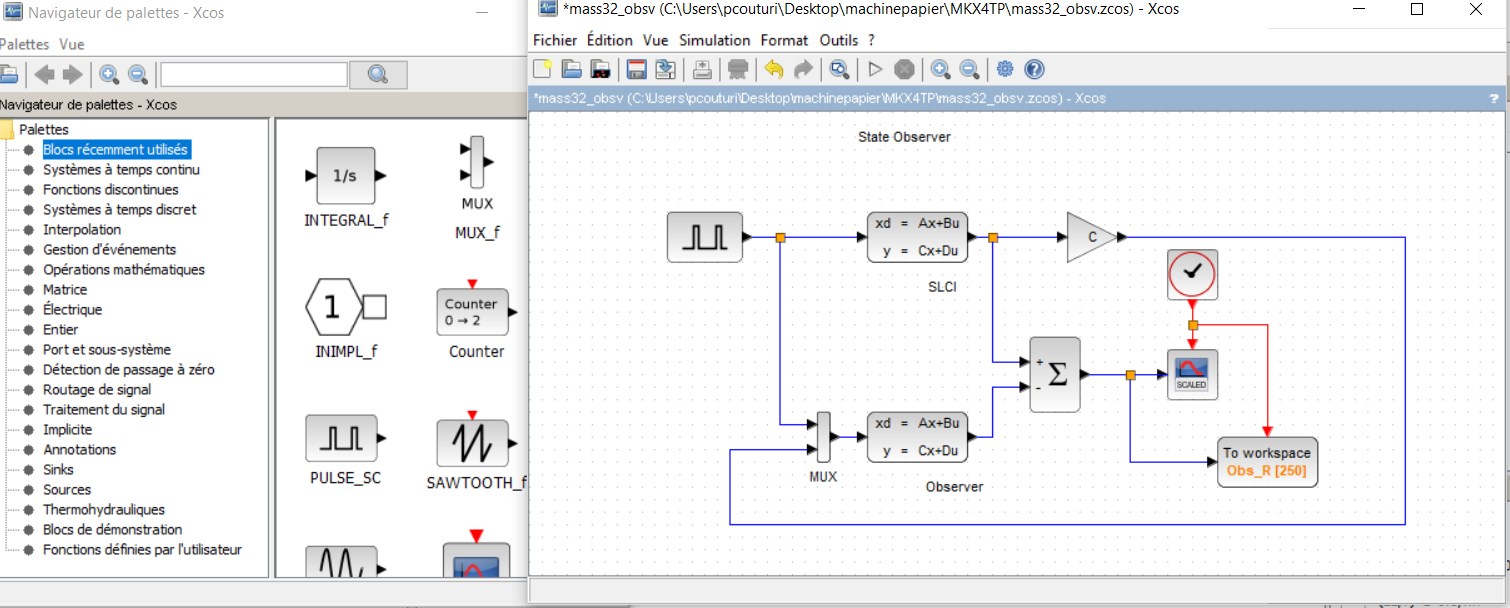This screenshot has height=608, width=1510.
Task: Export the diagram via toolbar icon
Action: point(702,69)
